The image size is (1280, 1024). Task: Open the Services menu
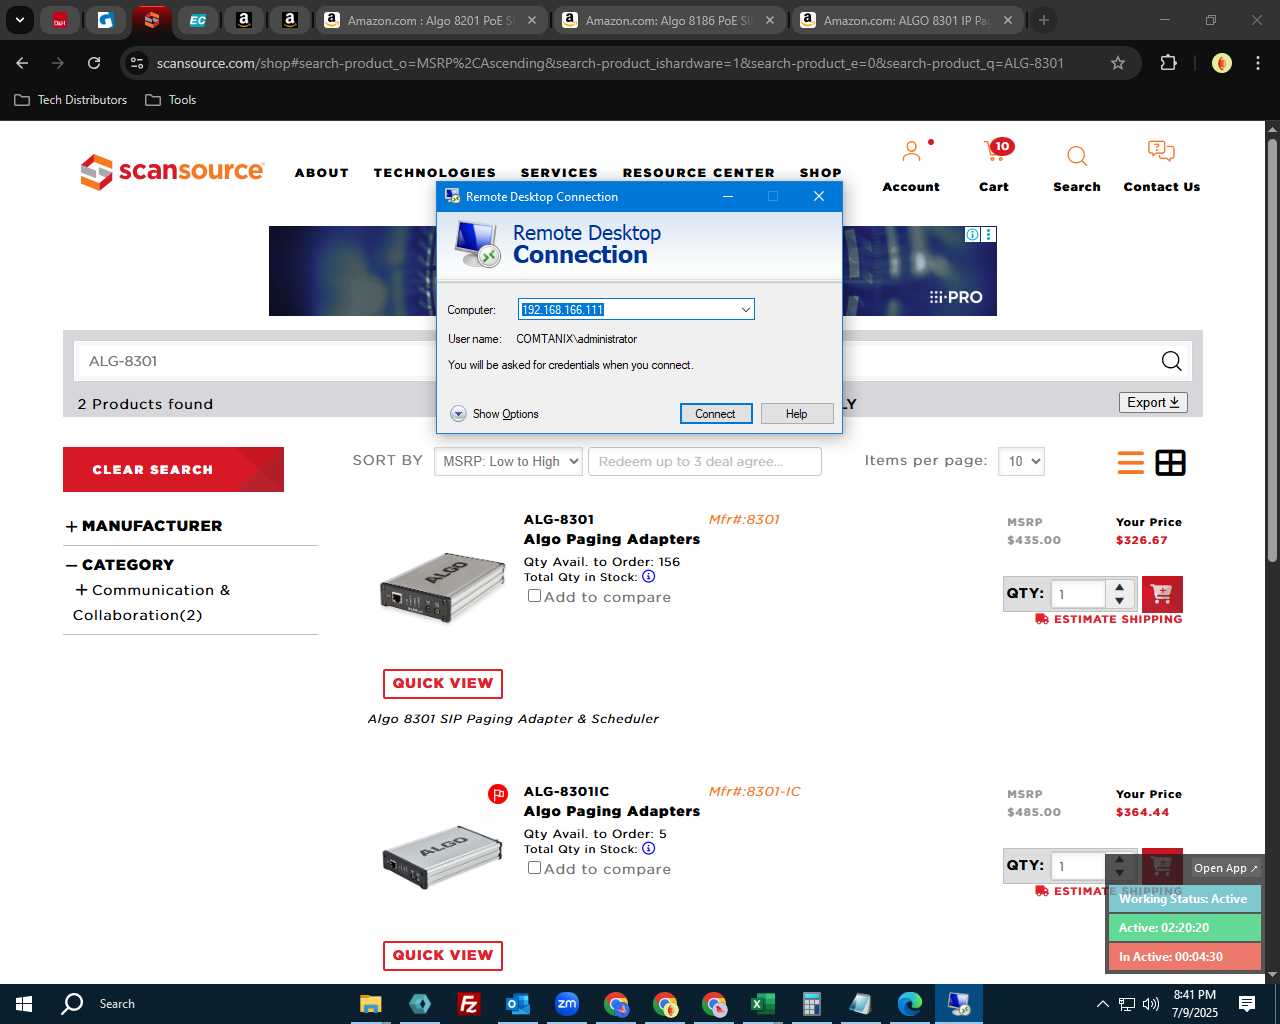click(559, 172)
